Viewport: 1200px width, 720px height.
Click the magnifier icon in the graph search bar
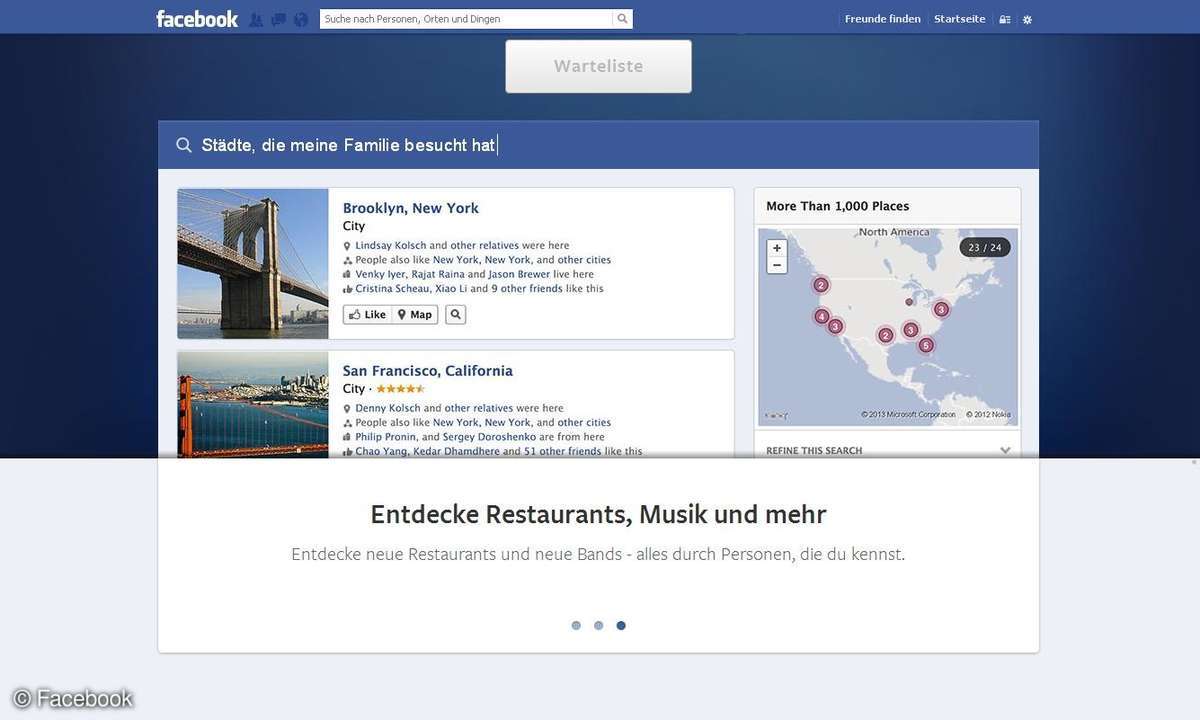184,145
